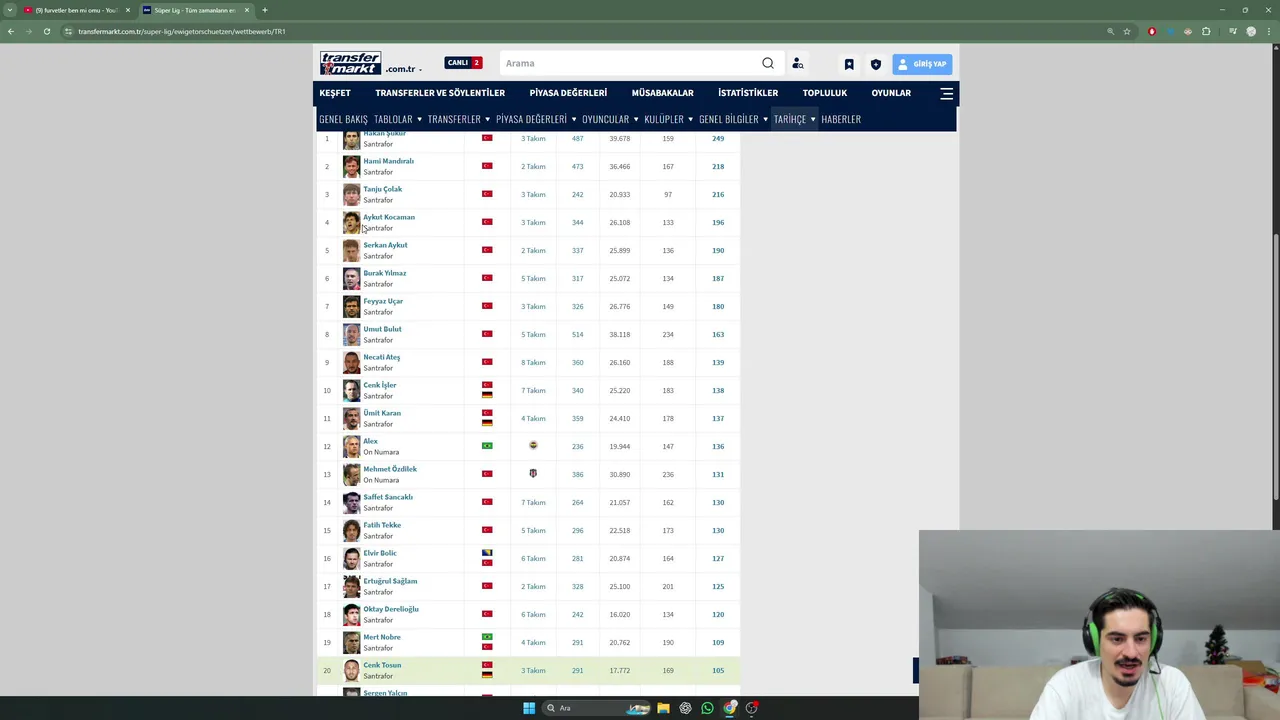Click Fenerbahçe club crest in Alex row
The image size is (1280, 720).
coord(533,446)
